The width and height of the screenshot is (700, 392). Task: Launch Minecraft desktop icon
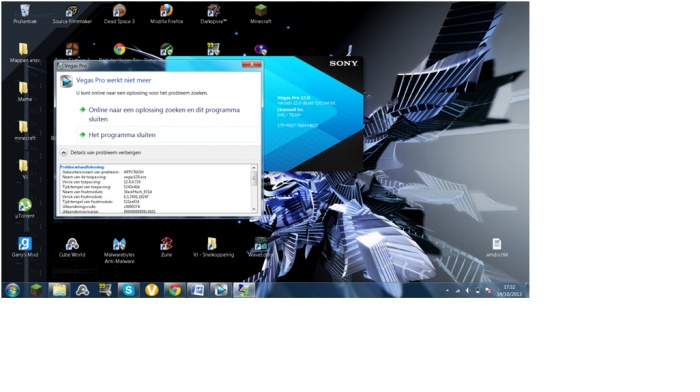pyautogui.click(x=261, y=14)
